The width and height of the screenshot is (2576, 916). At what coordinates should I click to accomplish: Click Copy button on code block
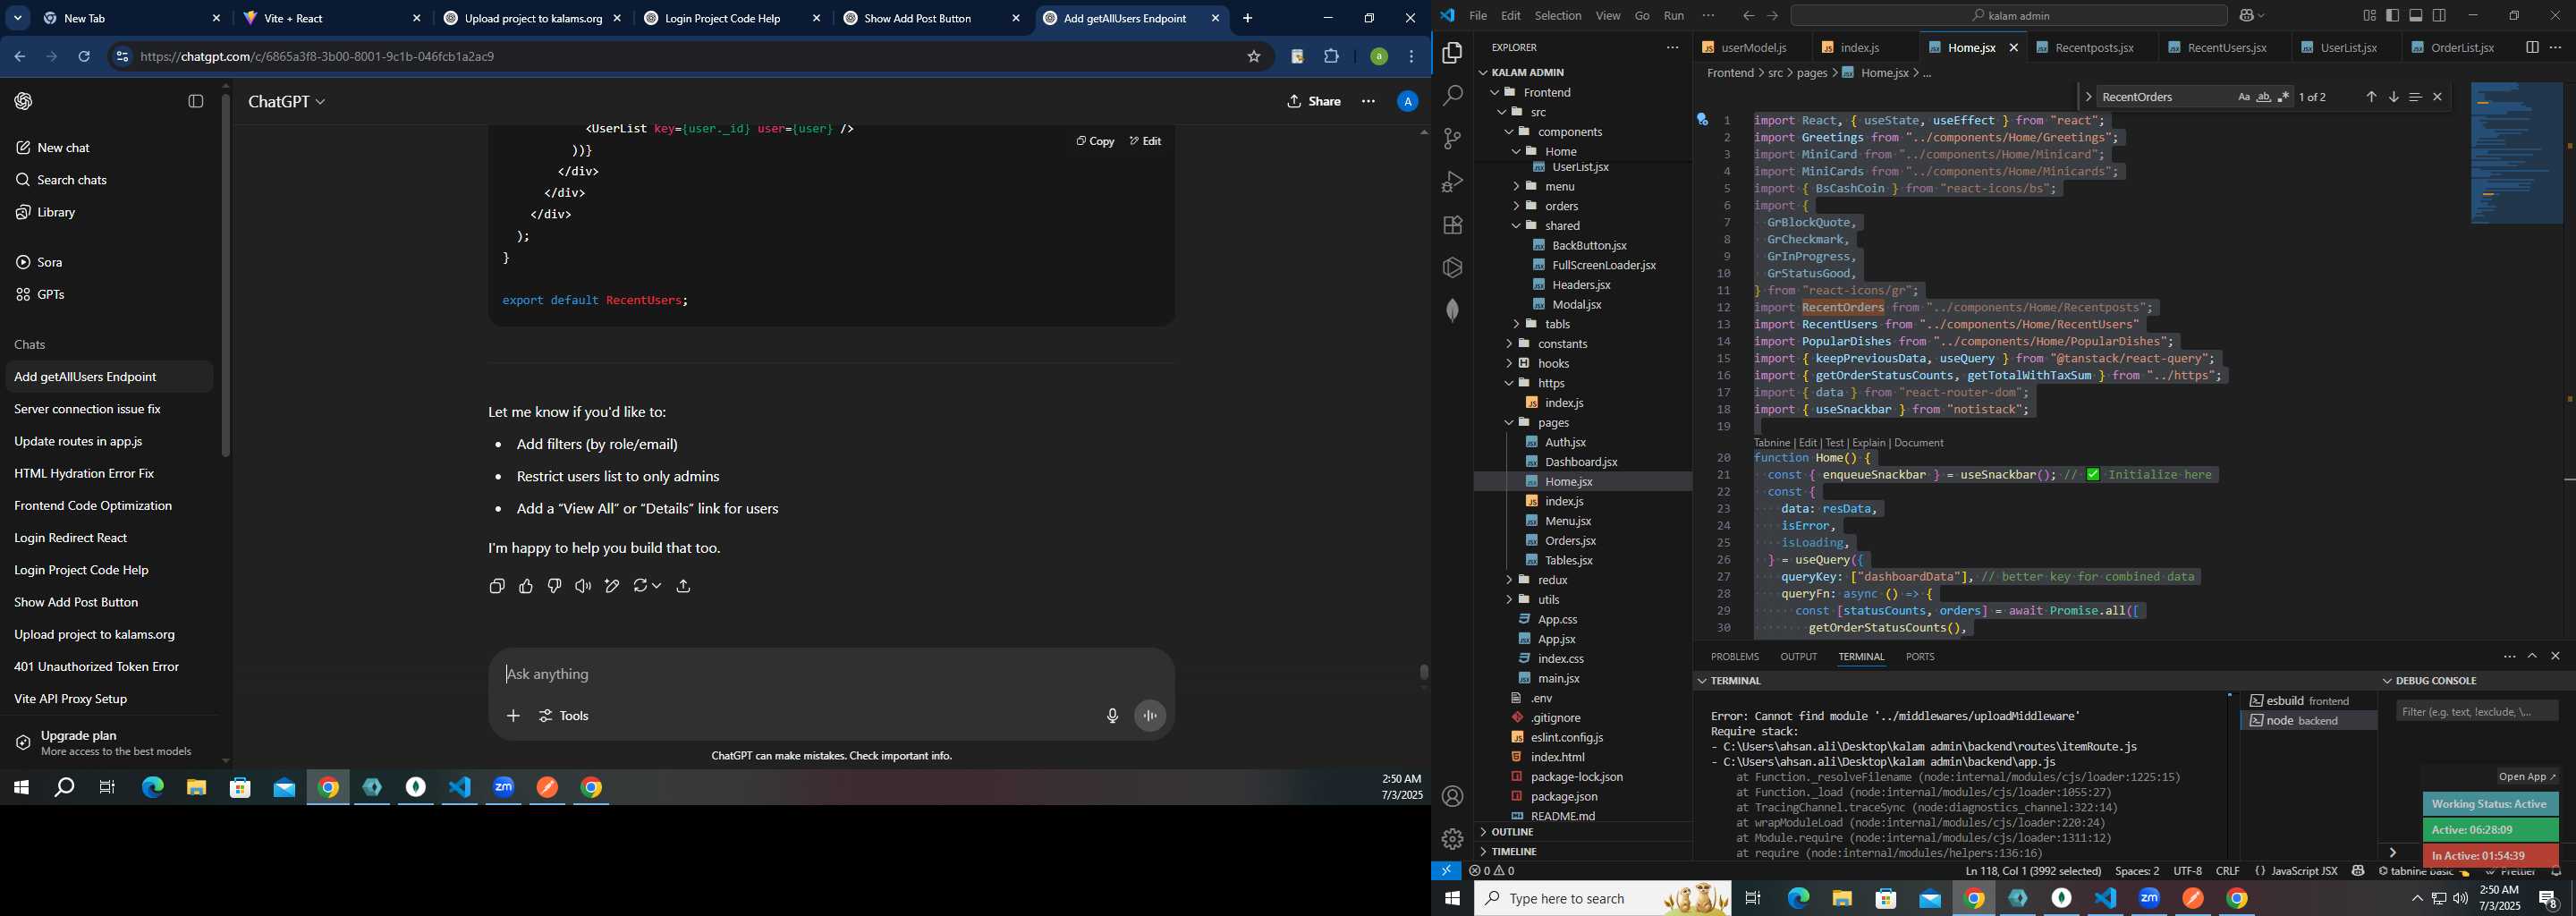pos(1095,142)
